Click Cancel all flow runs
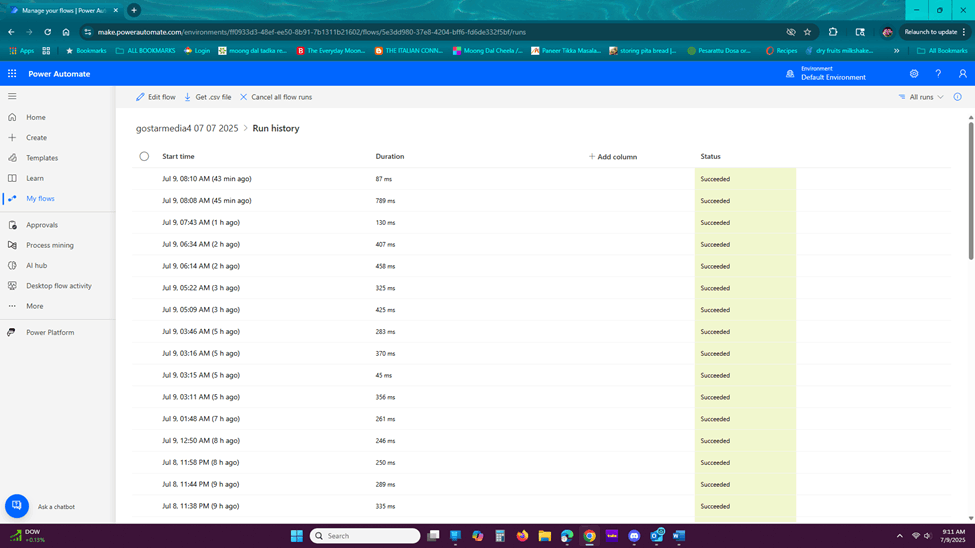 tap(276, 97)
